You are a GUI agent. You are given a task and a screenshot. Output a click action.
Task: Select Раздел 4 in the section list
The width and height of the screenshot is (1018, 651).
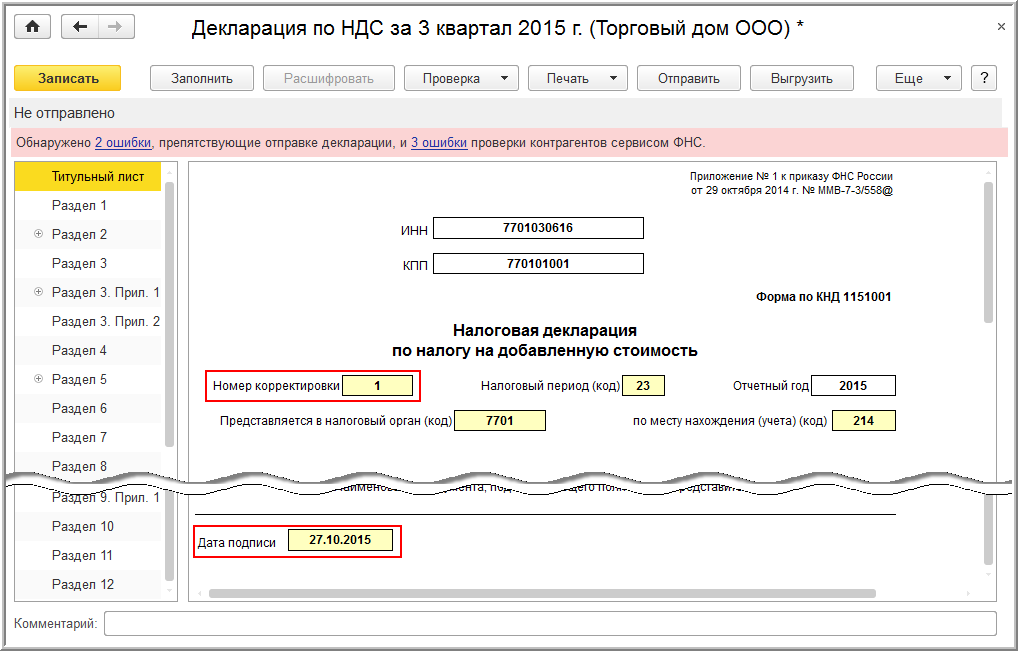(88, 350)
